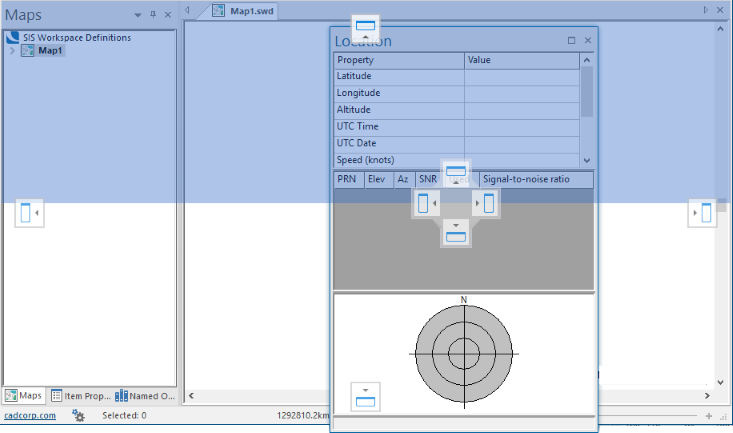Click the property list scroll-down arrow
Viewport: 733px width, 433px height.
[587, 160]
